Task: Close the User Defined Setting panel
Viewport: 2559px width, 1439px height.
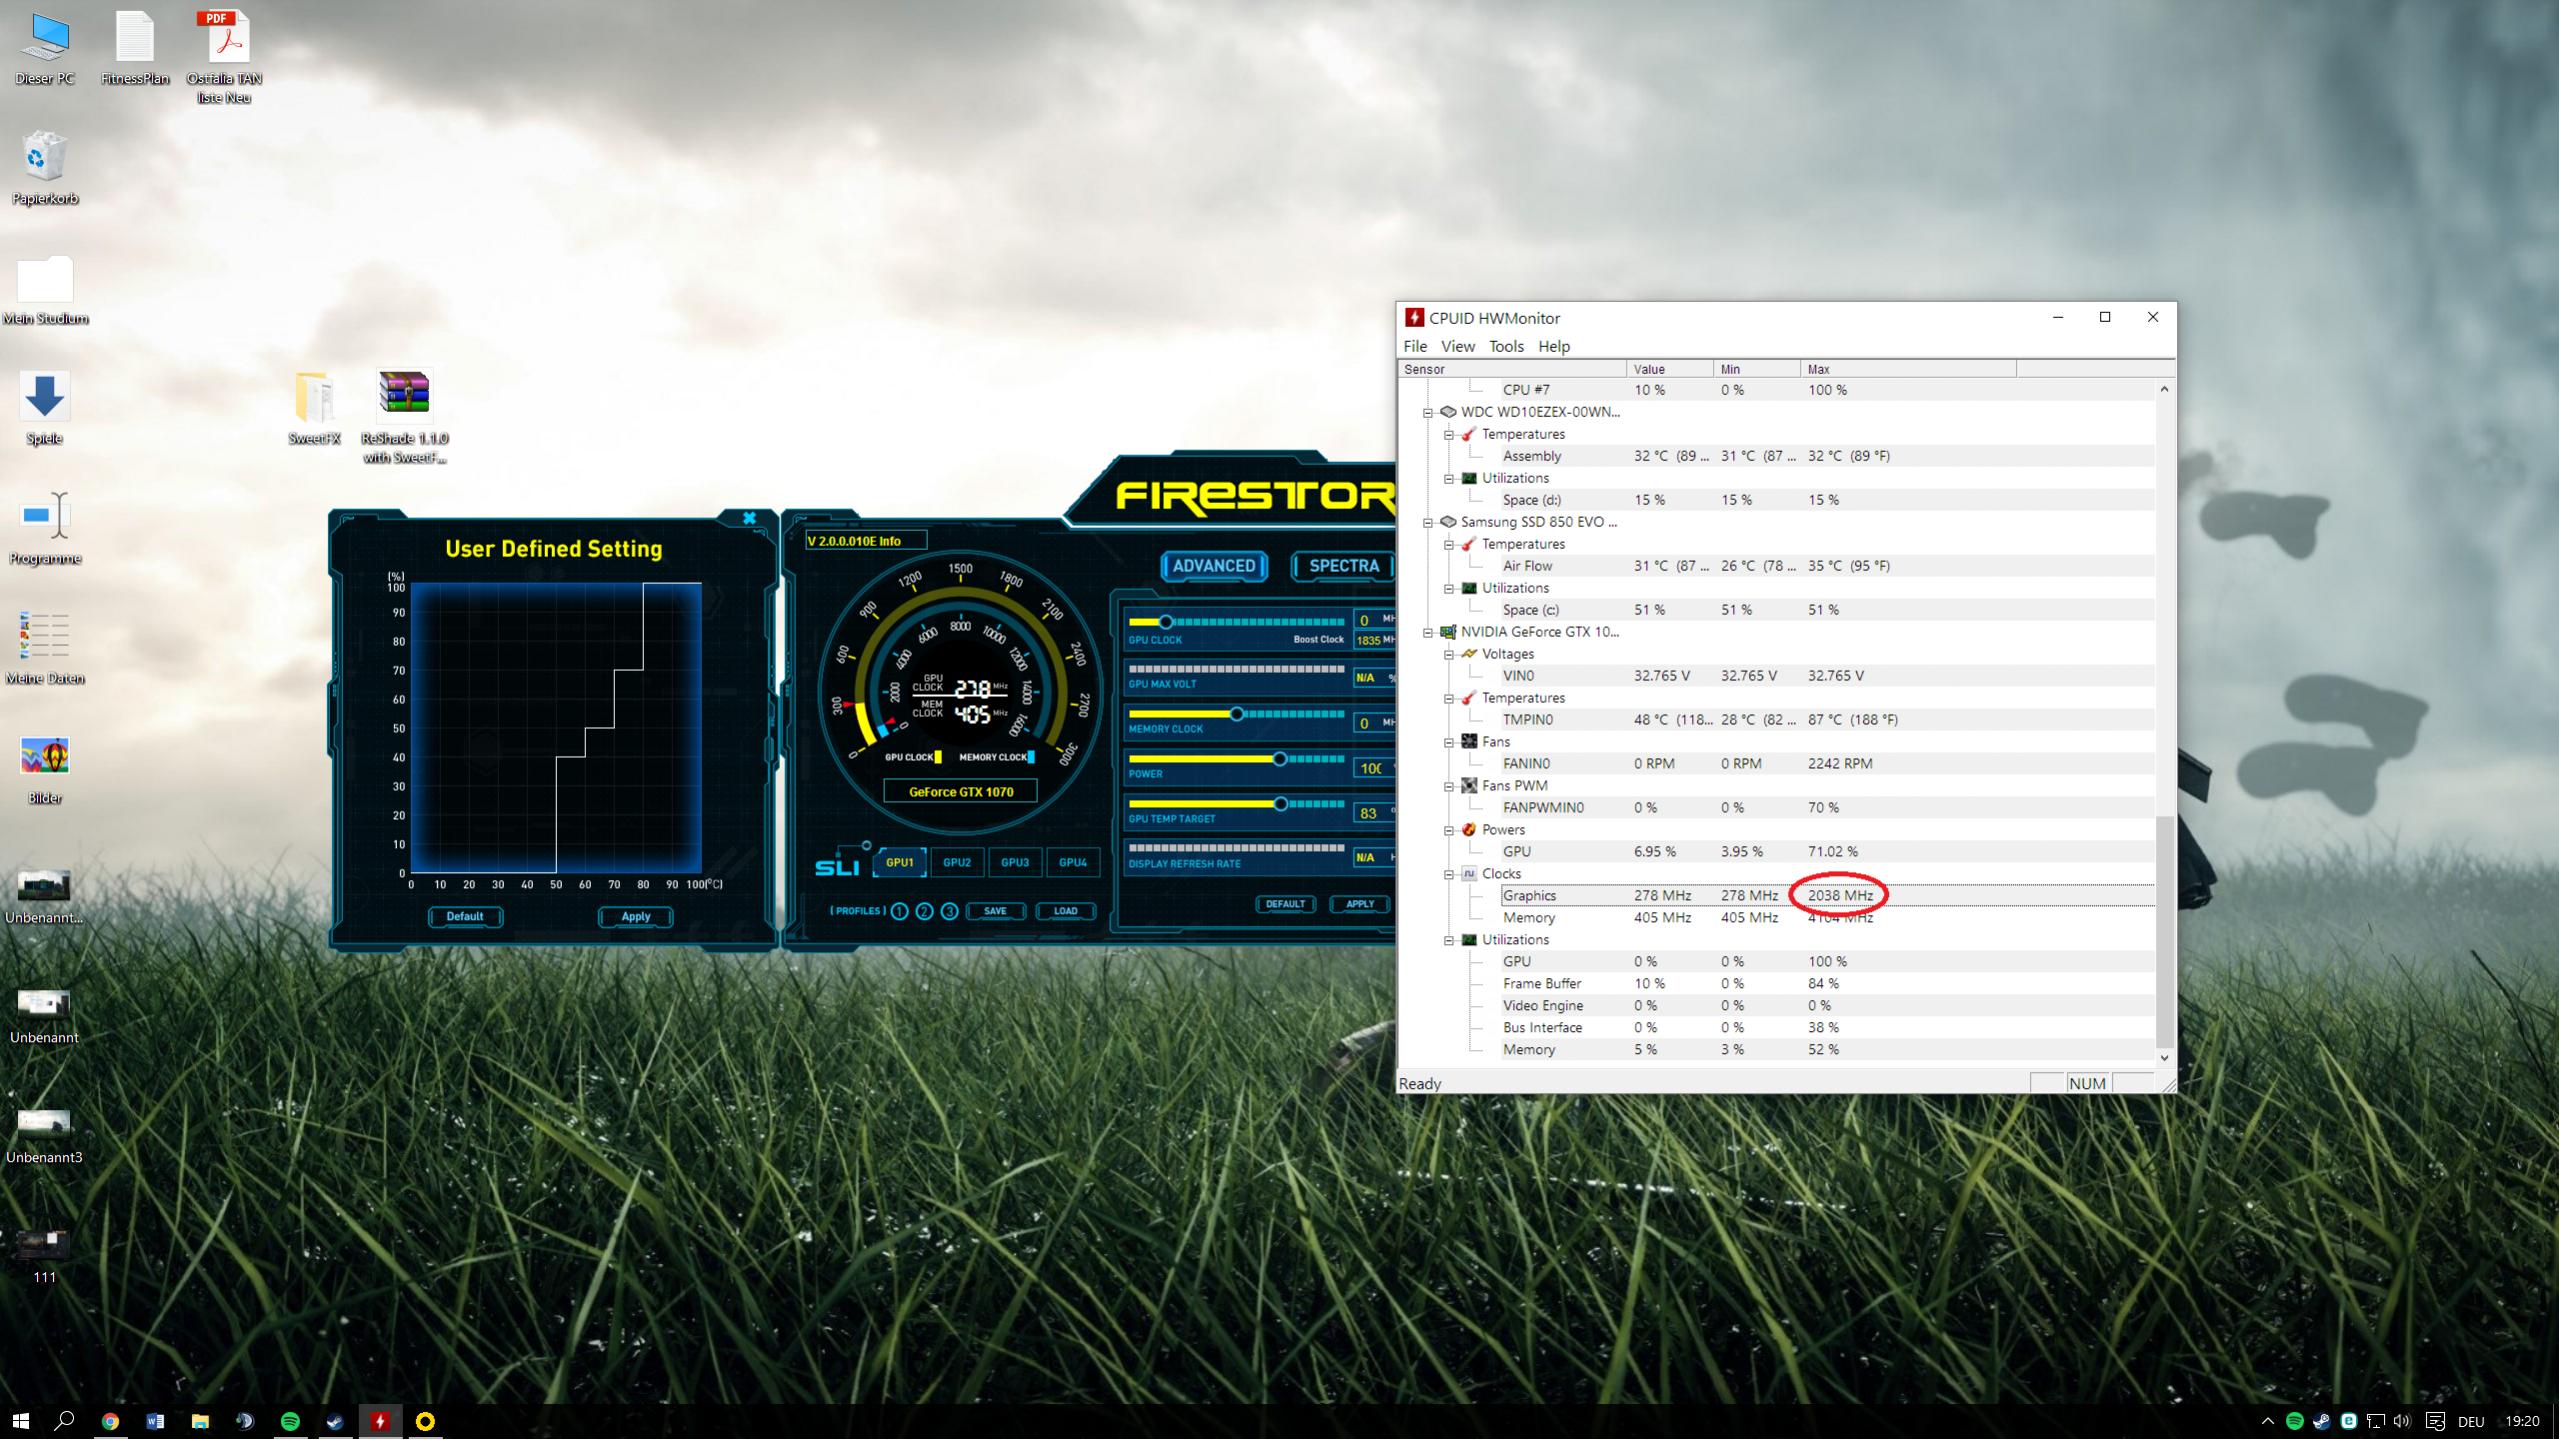Action: pos(749,518)
